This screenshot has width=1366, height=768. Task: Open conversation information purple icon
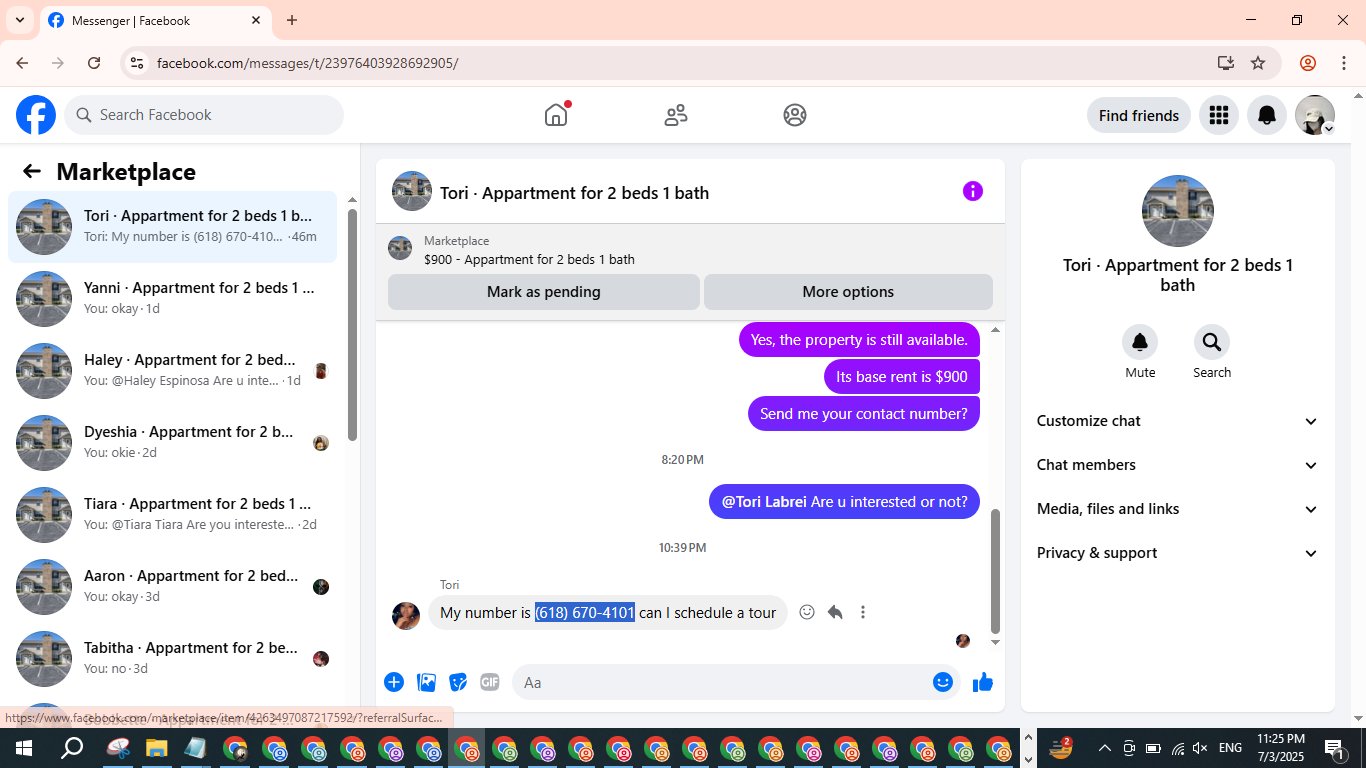pos(973,191)
